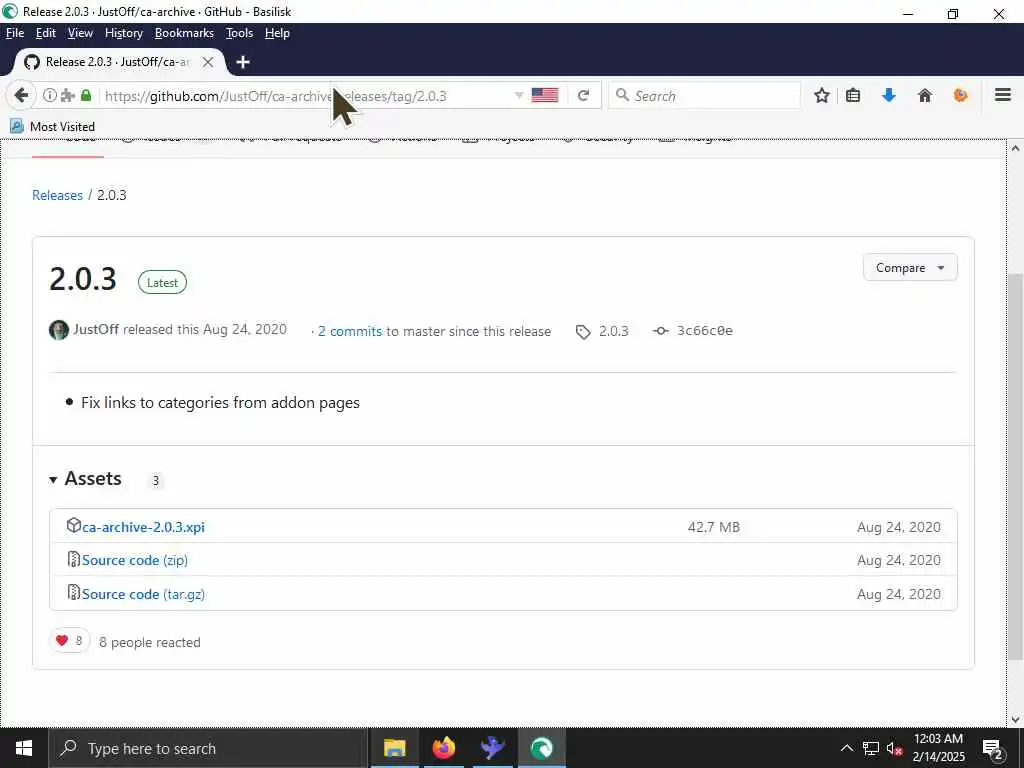Show bookmarks list icon
The width and height of the screenshot is (1024, 768).
click(x=852, y=96)
